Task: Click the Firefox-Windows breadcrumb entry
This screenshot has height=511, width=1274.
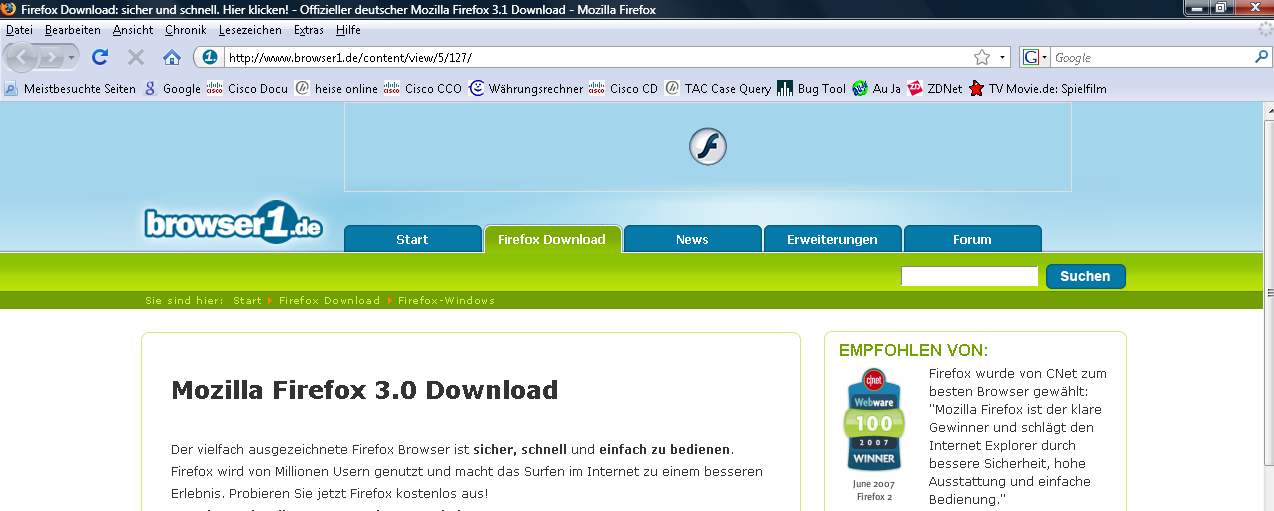Action: click(x=446, y=300)
